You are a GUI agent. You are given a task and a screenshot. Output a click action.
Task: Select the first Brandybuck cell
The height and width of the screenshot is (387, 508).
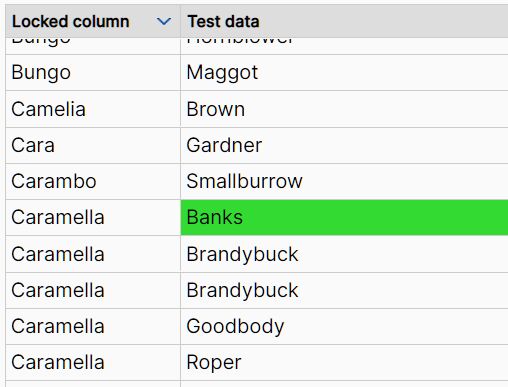pyautogui.click(x=344, y=254)
